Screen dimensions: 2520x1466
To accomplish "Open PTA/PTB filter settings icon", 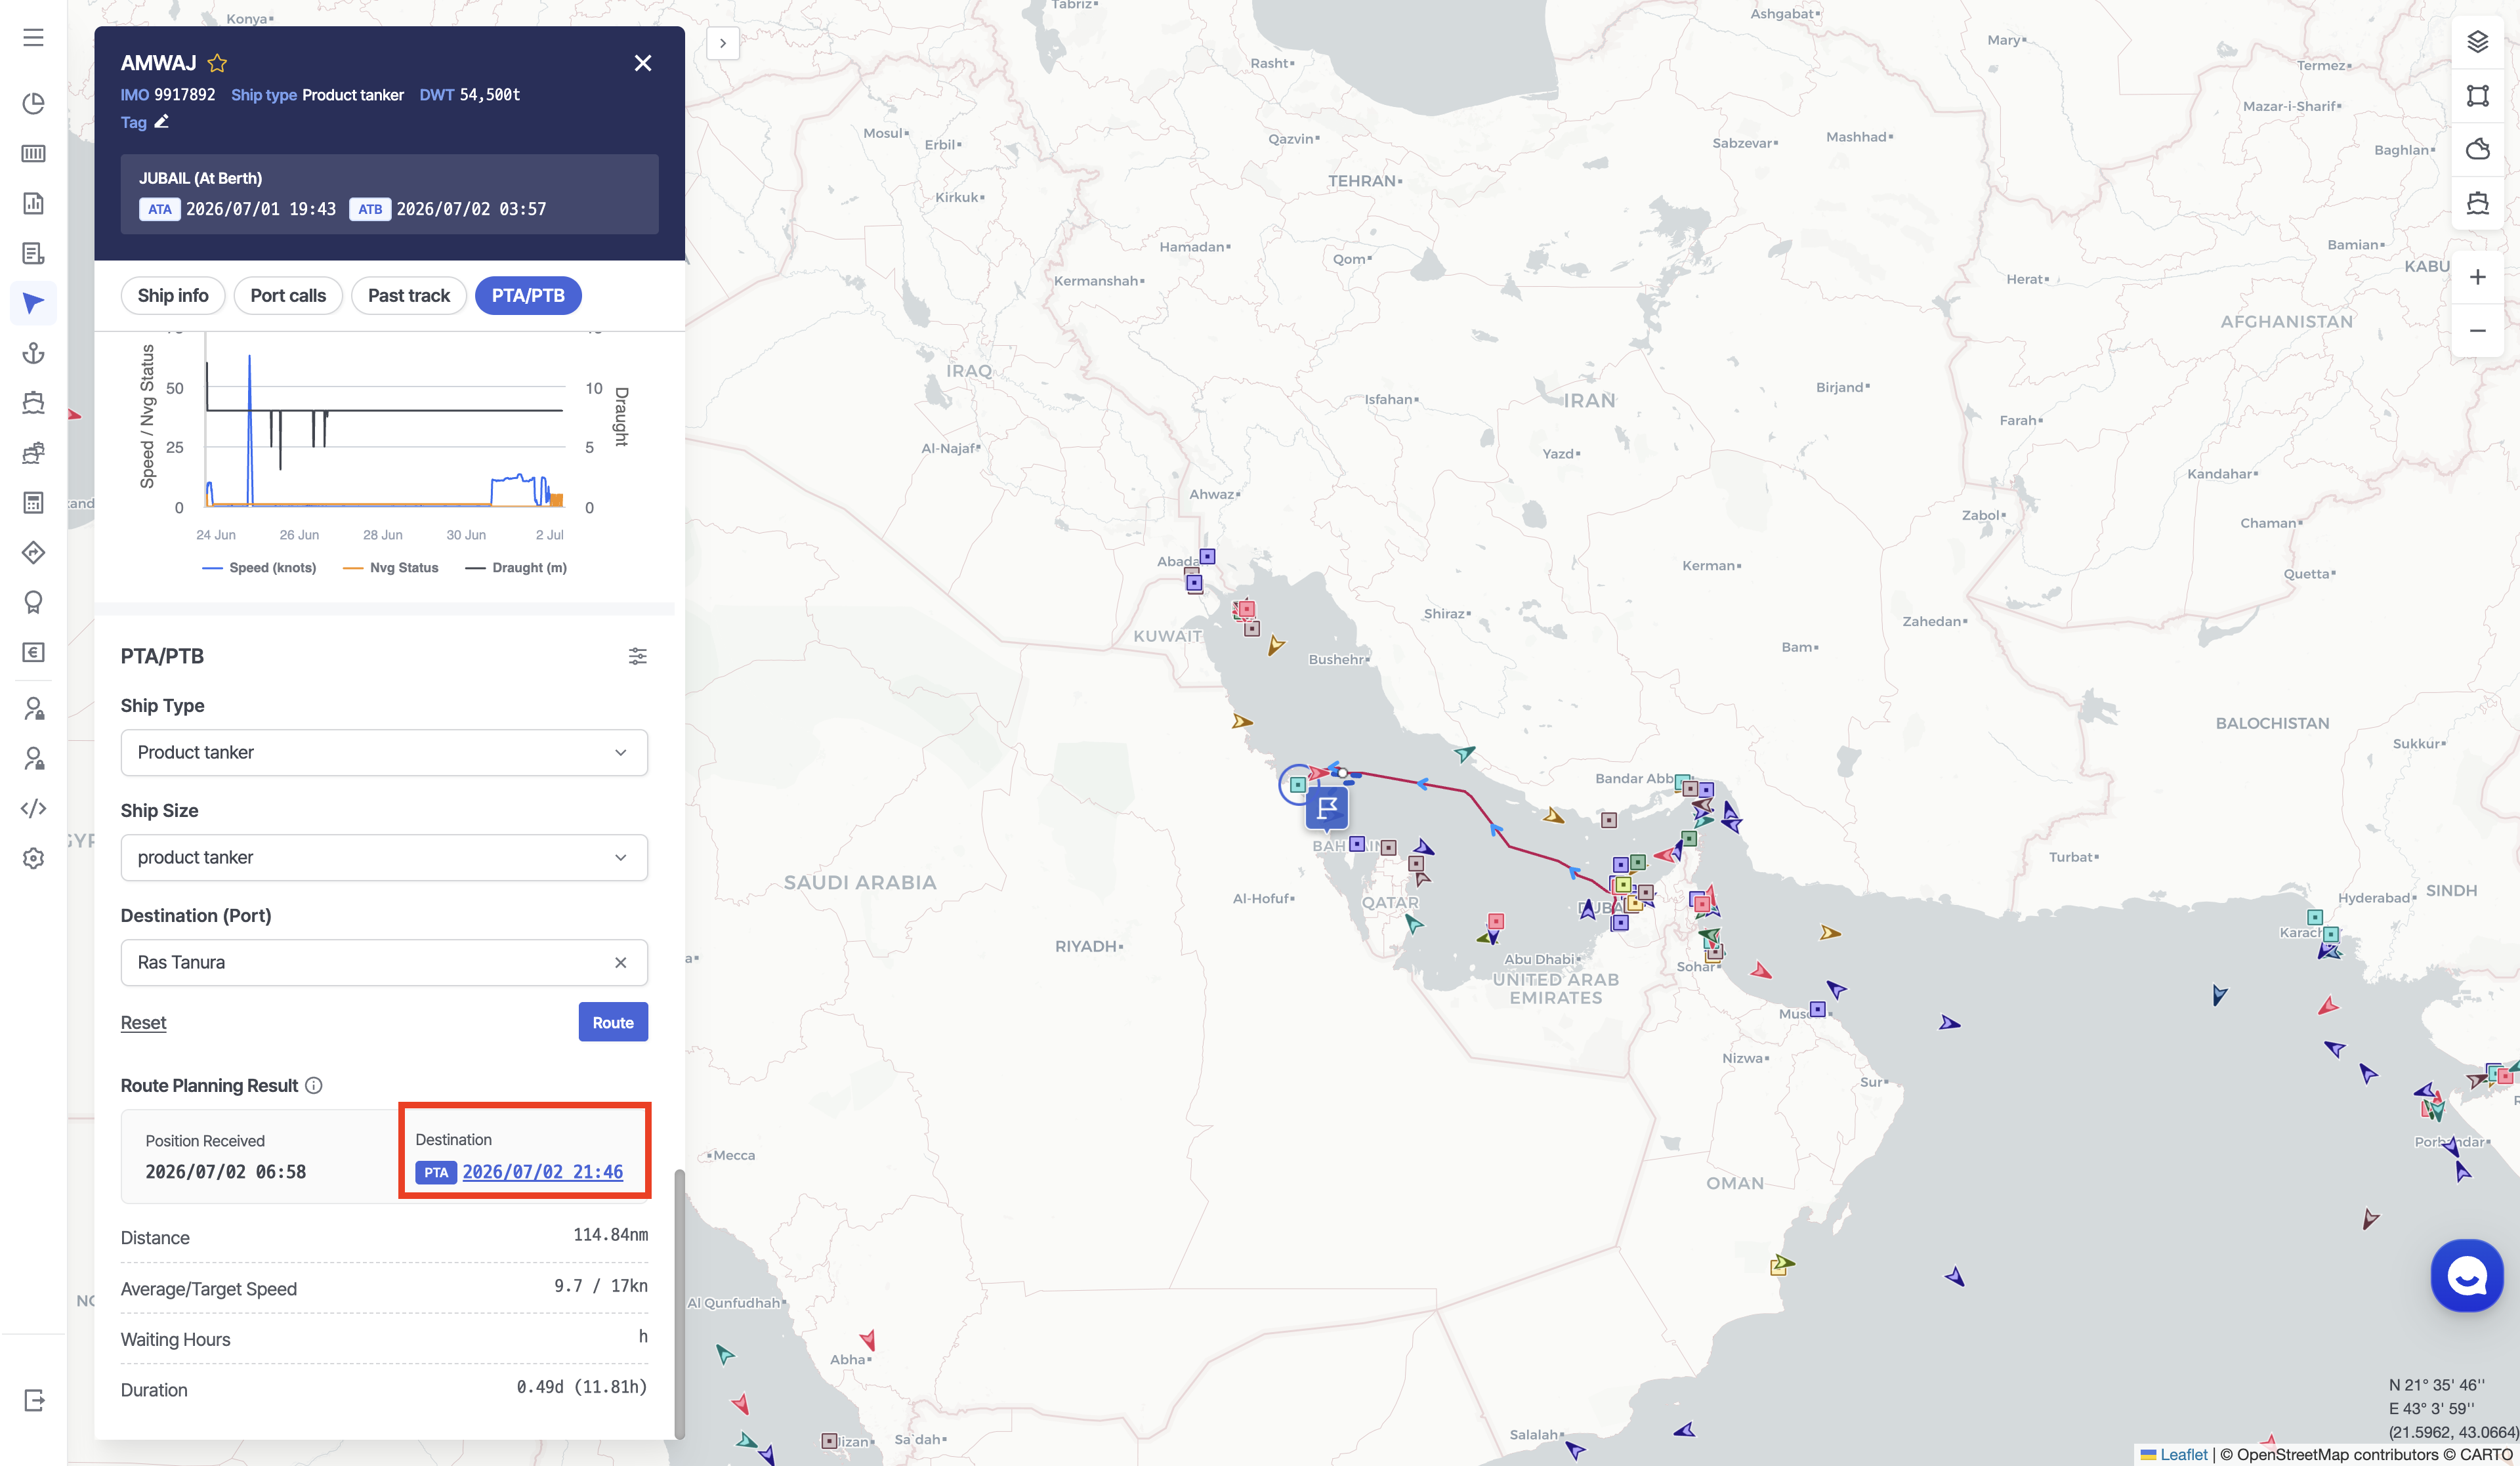I will click(x=637, y=656).
